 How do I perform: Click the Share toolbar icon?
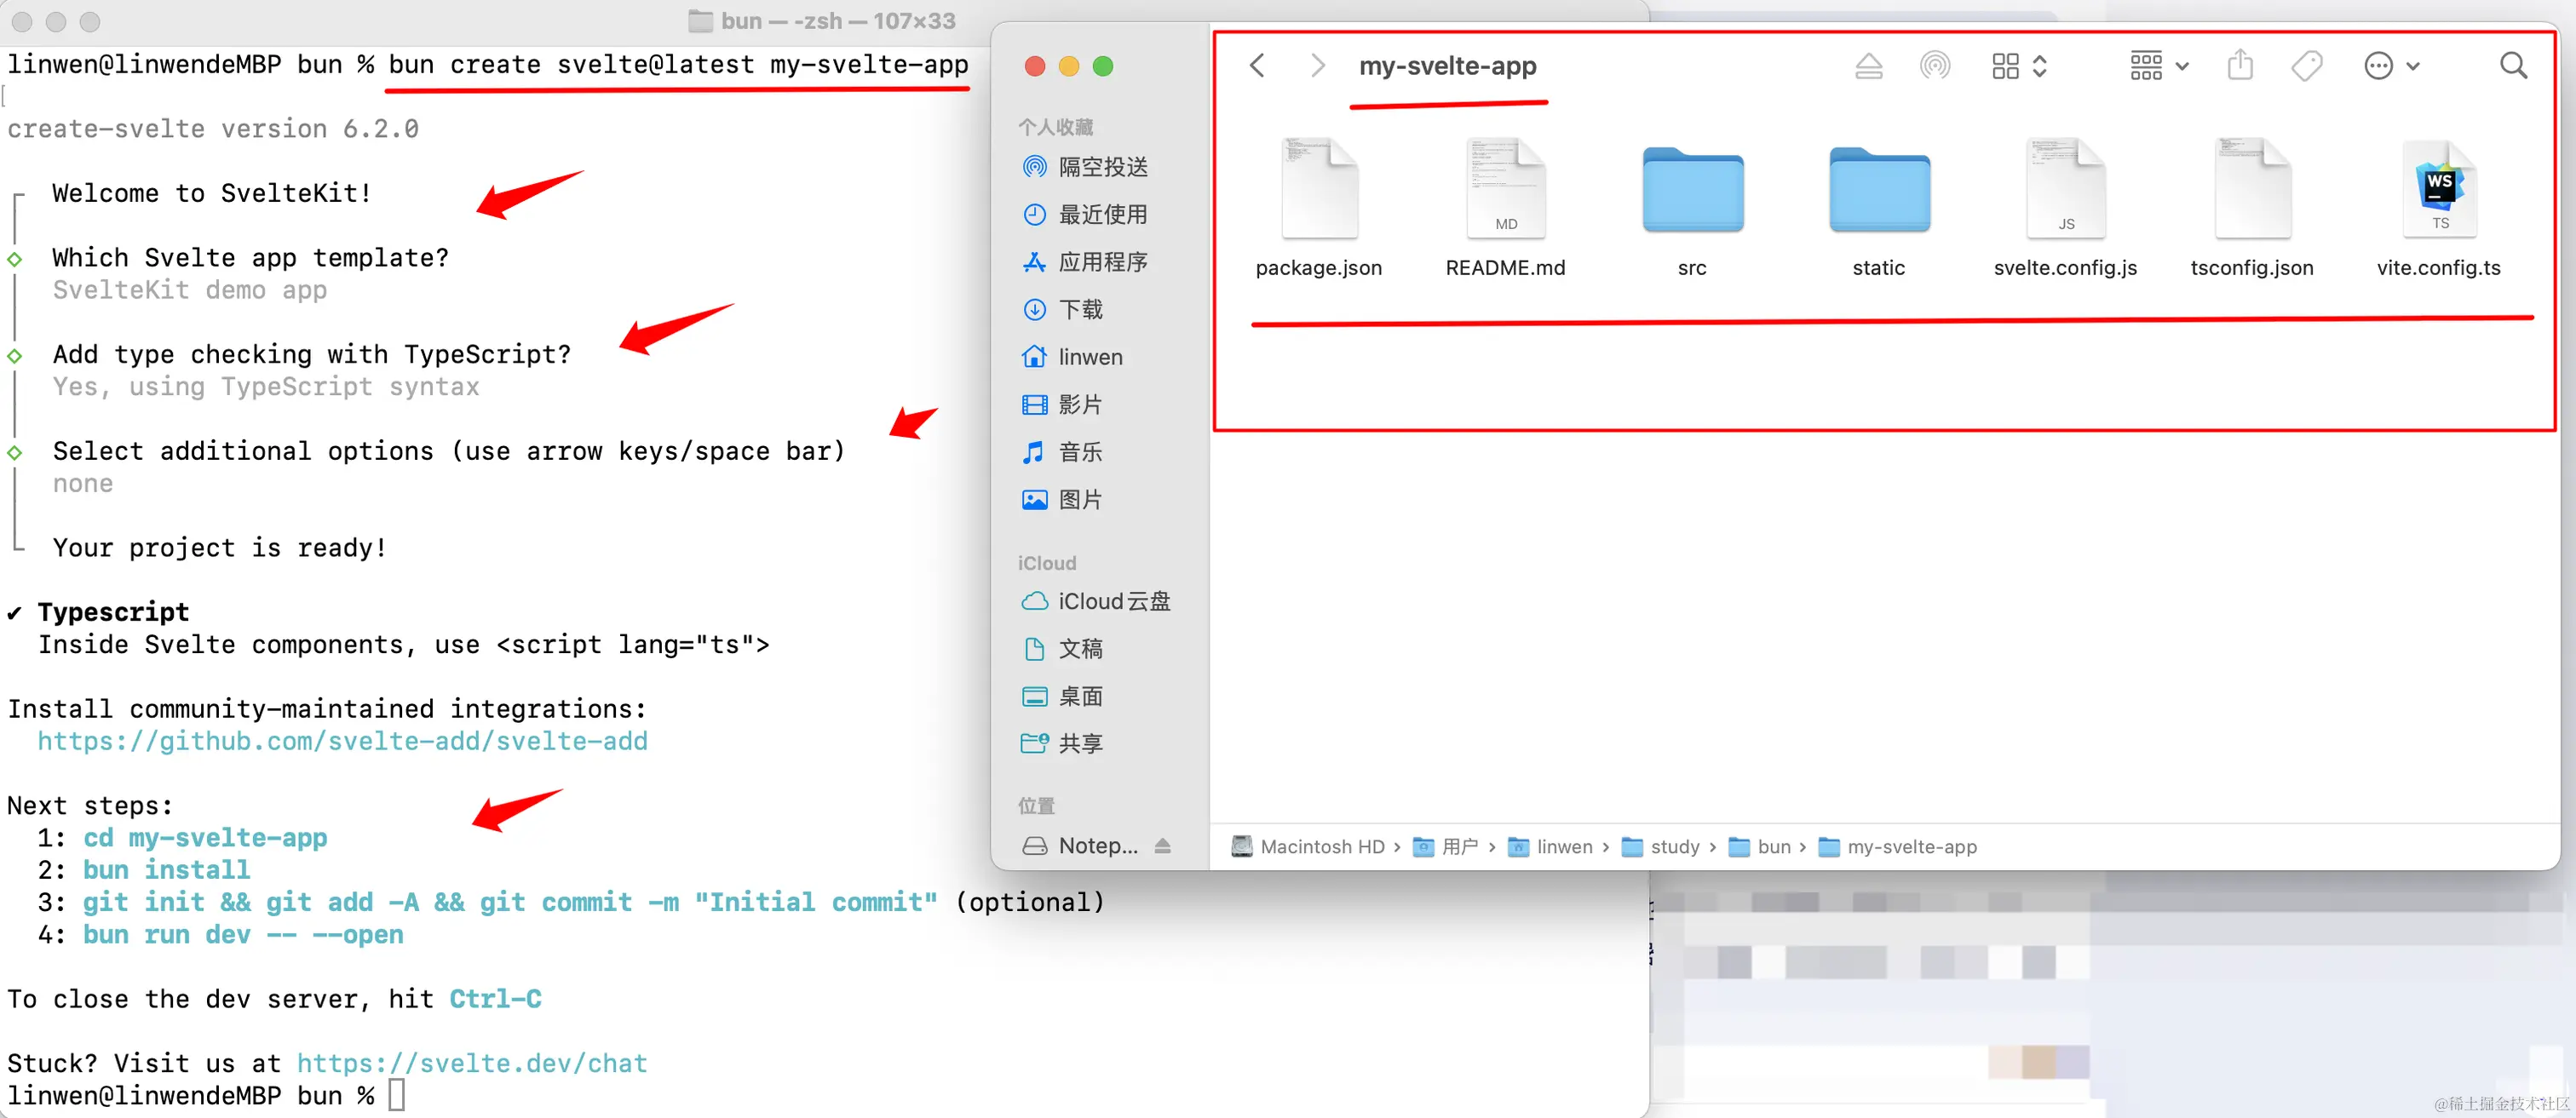[x=2240, y=66]
